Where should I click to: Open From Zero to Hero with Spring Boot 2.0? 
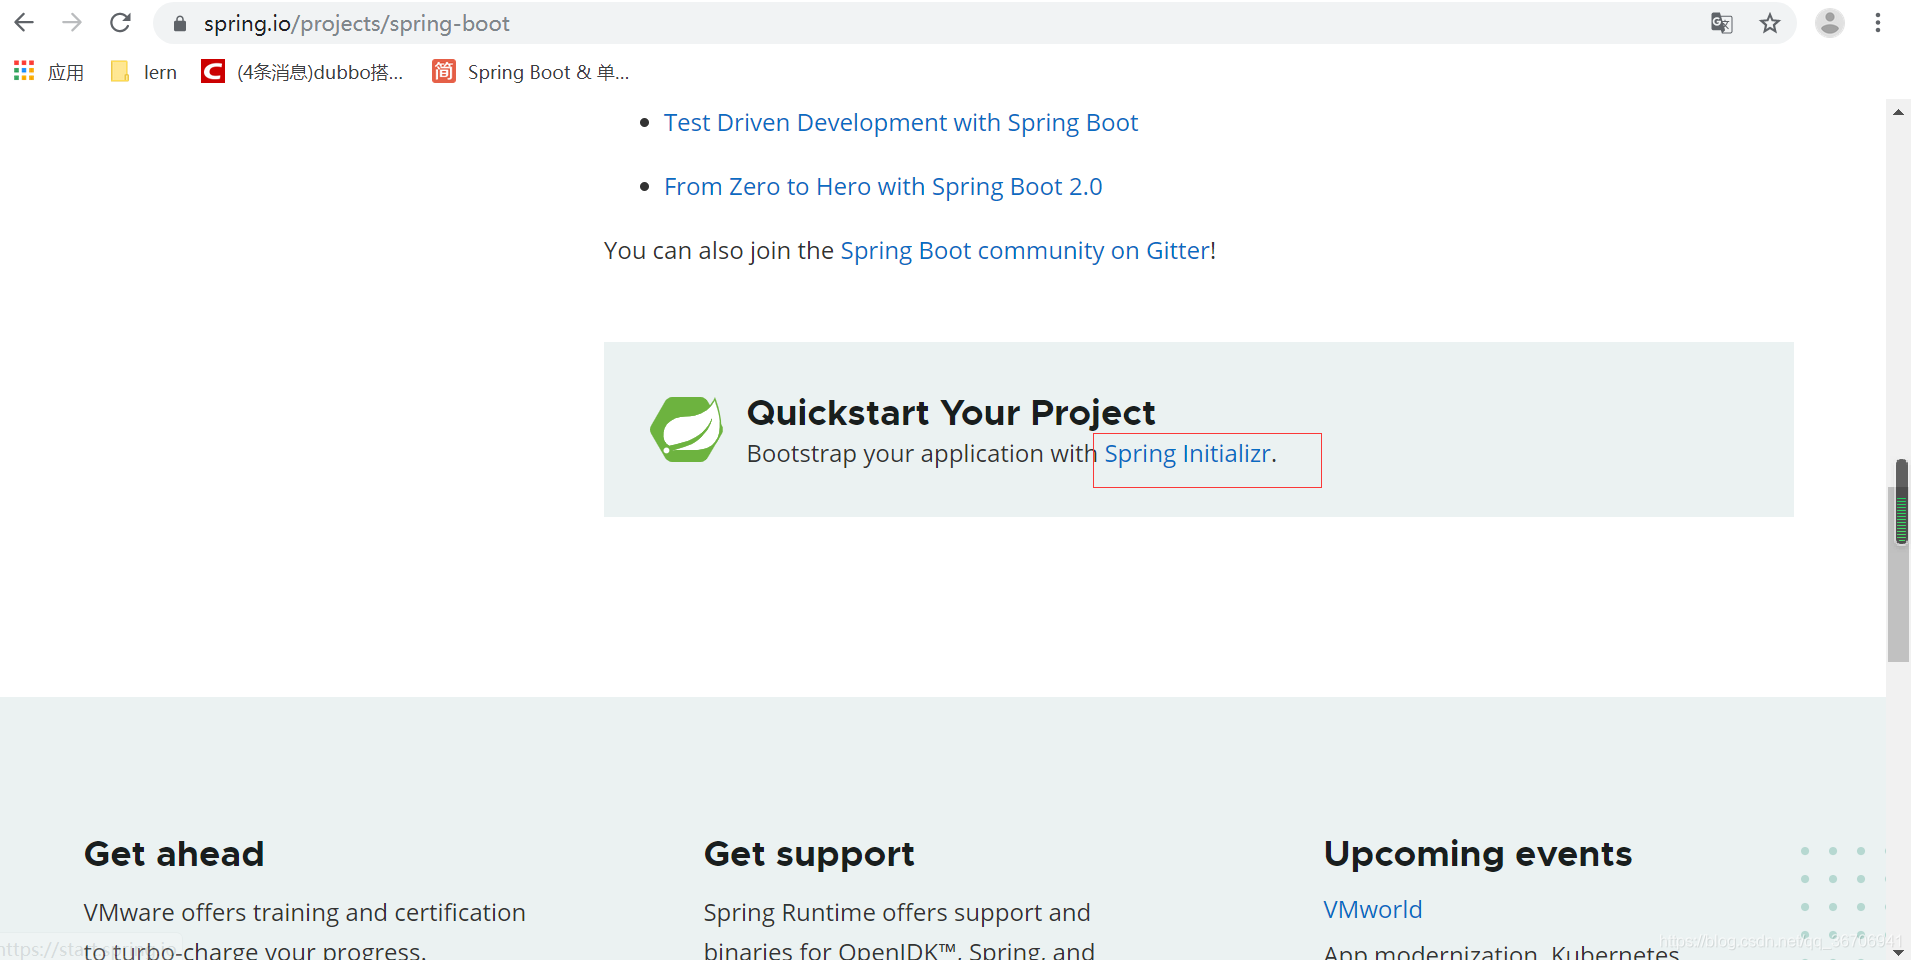(x=883, y=187)
